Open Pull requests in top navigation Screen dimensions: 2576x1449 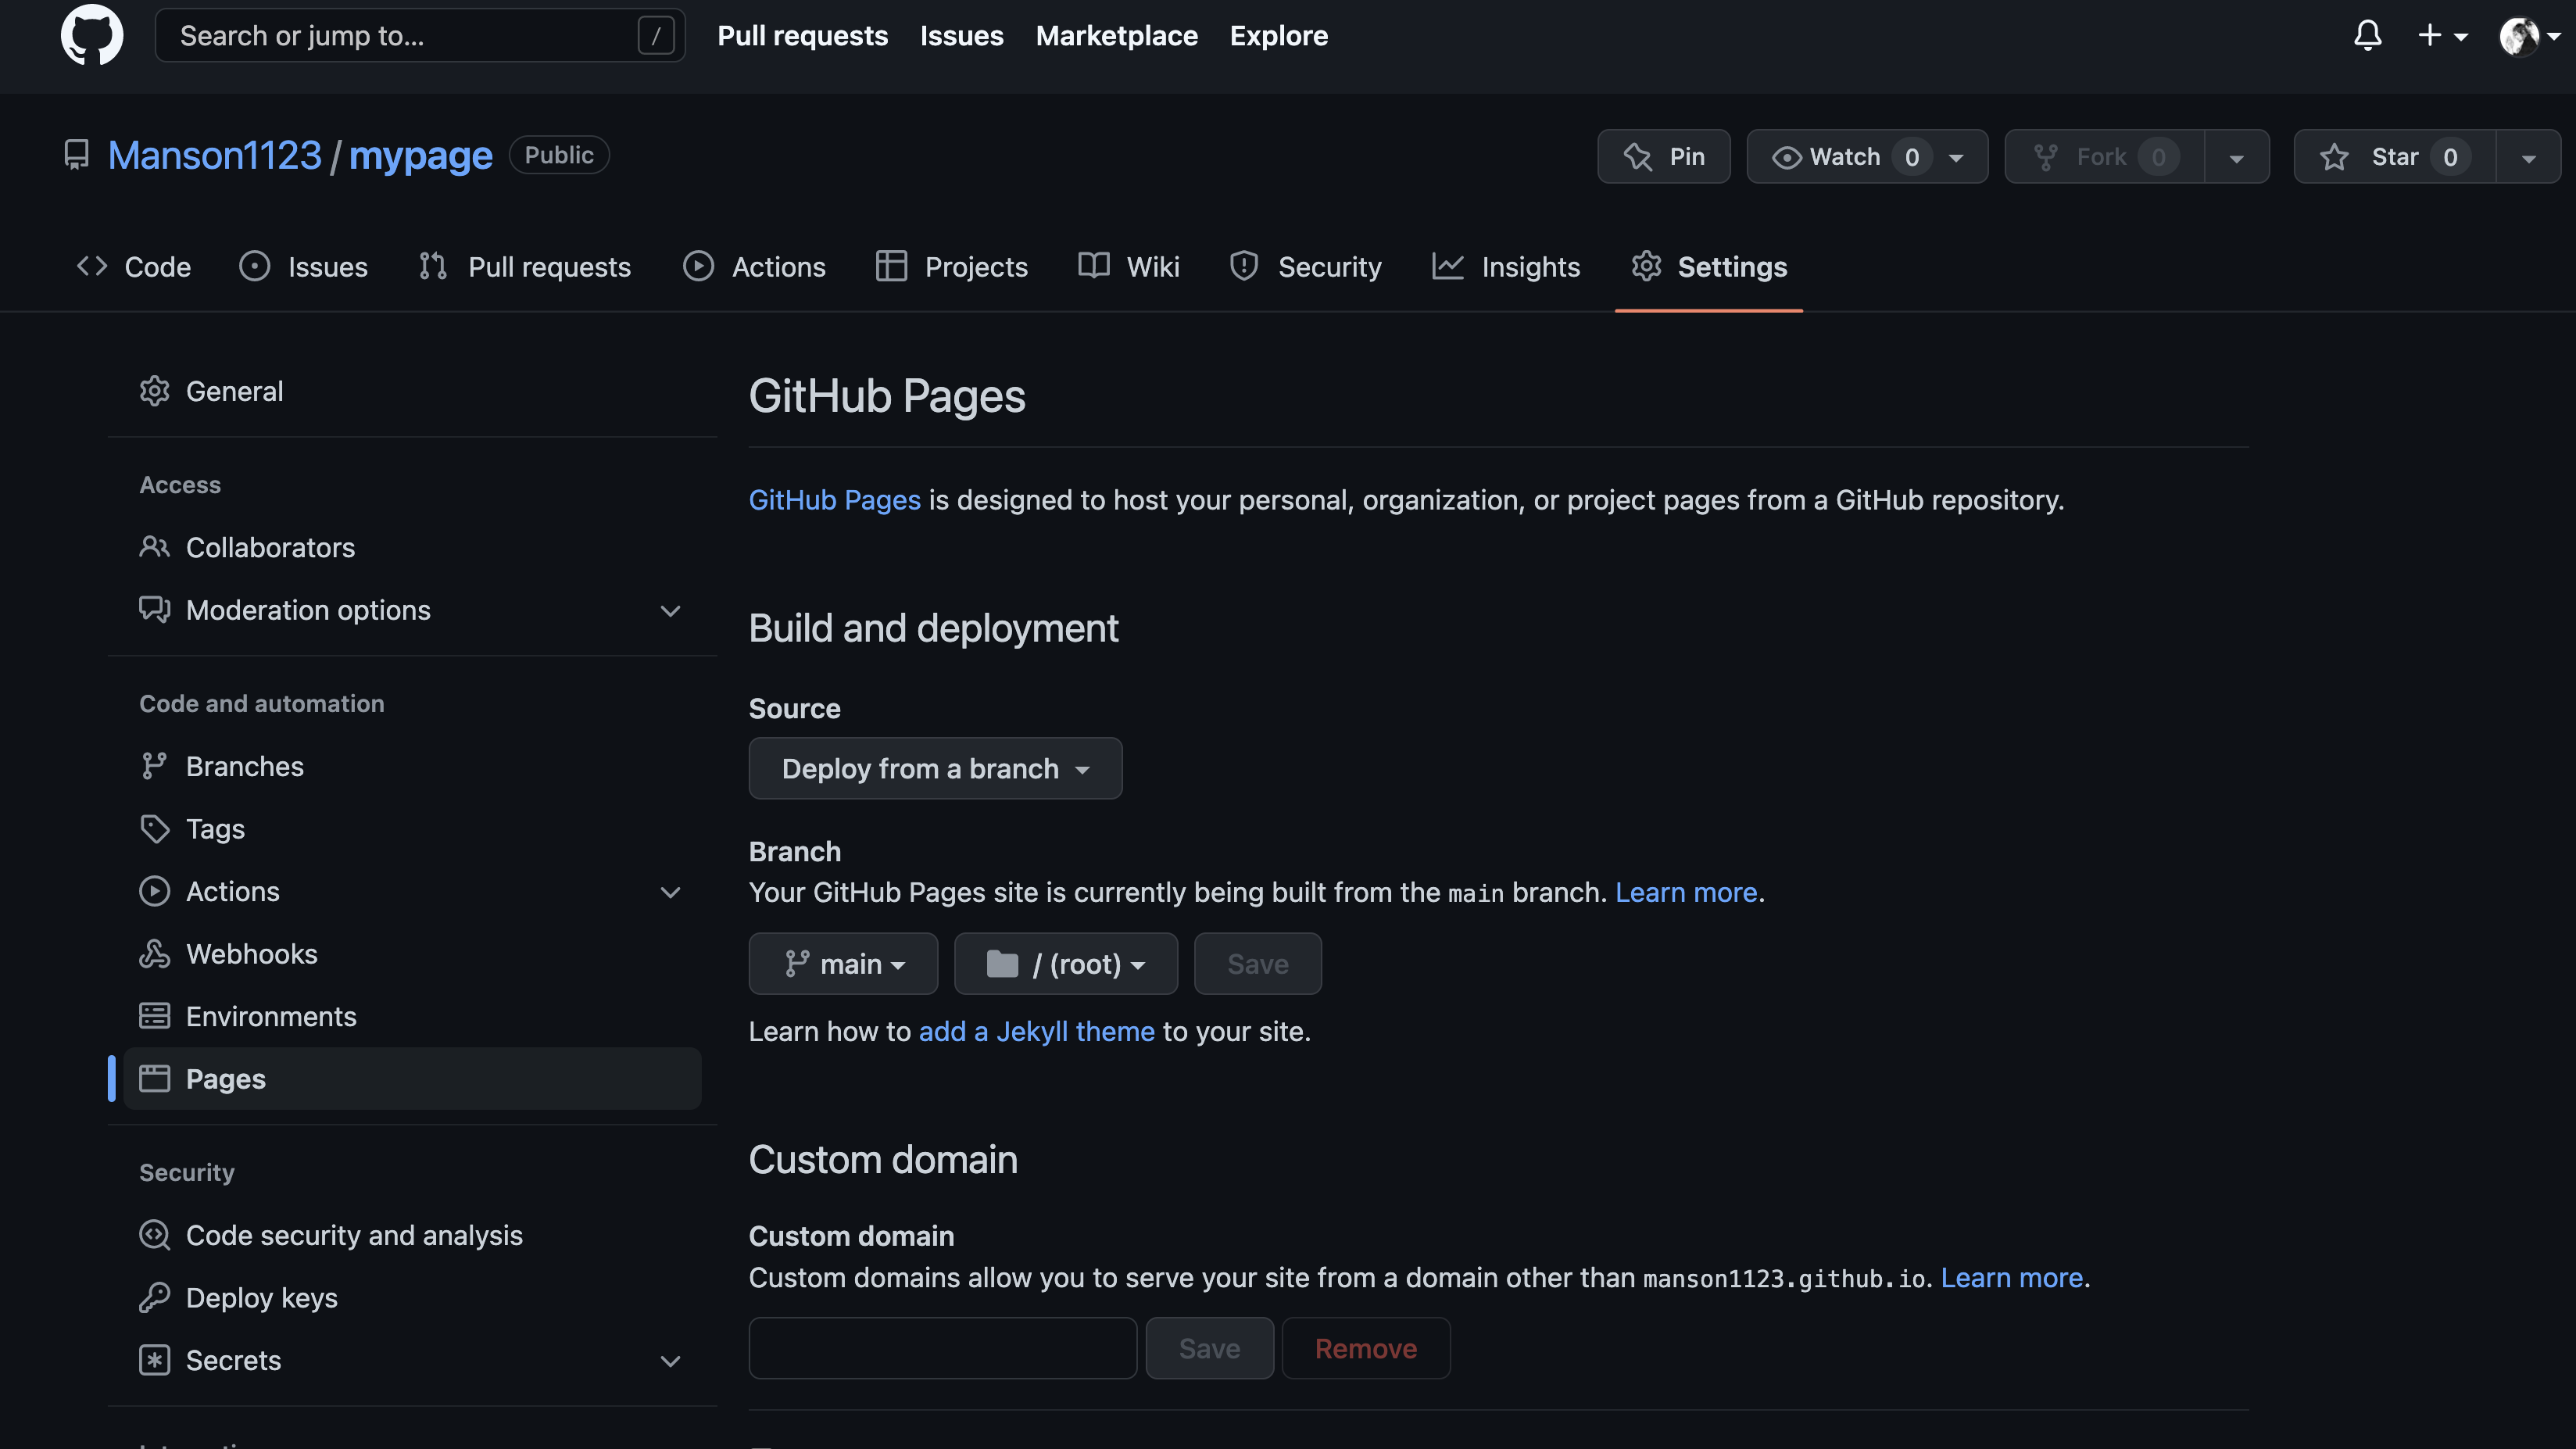tap(803, 36)
